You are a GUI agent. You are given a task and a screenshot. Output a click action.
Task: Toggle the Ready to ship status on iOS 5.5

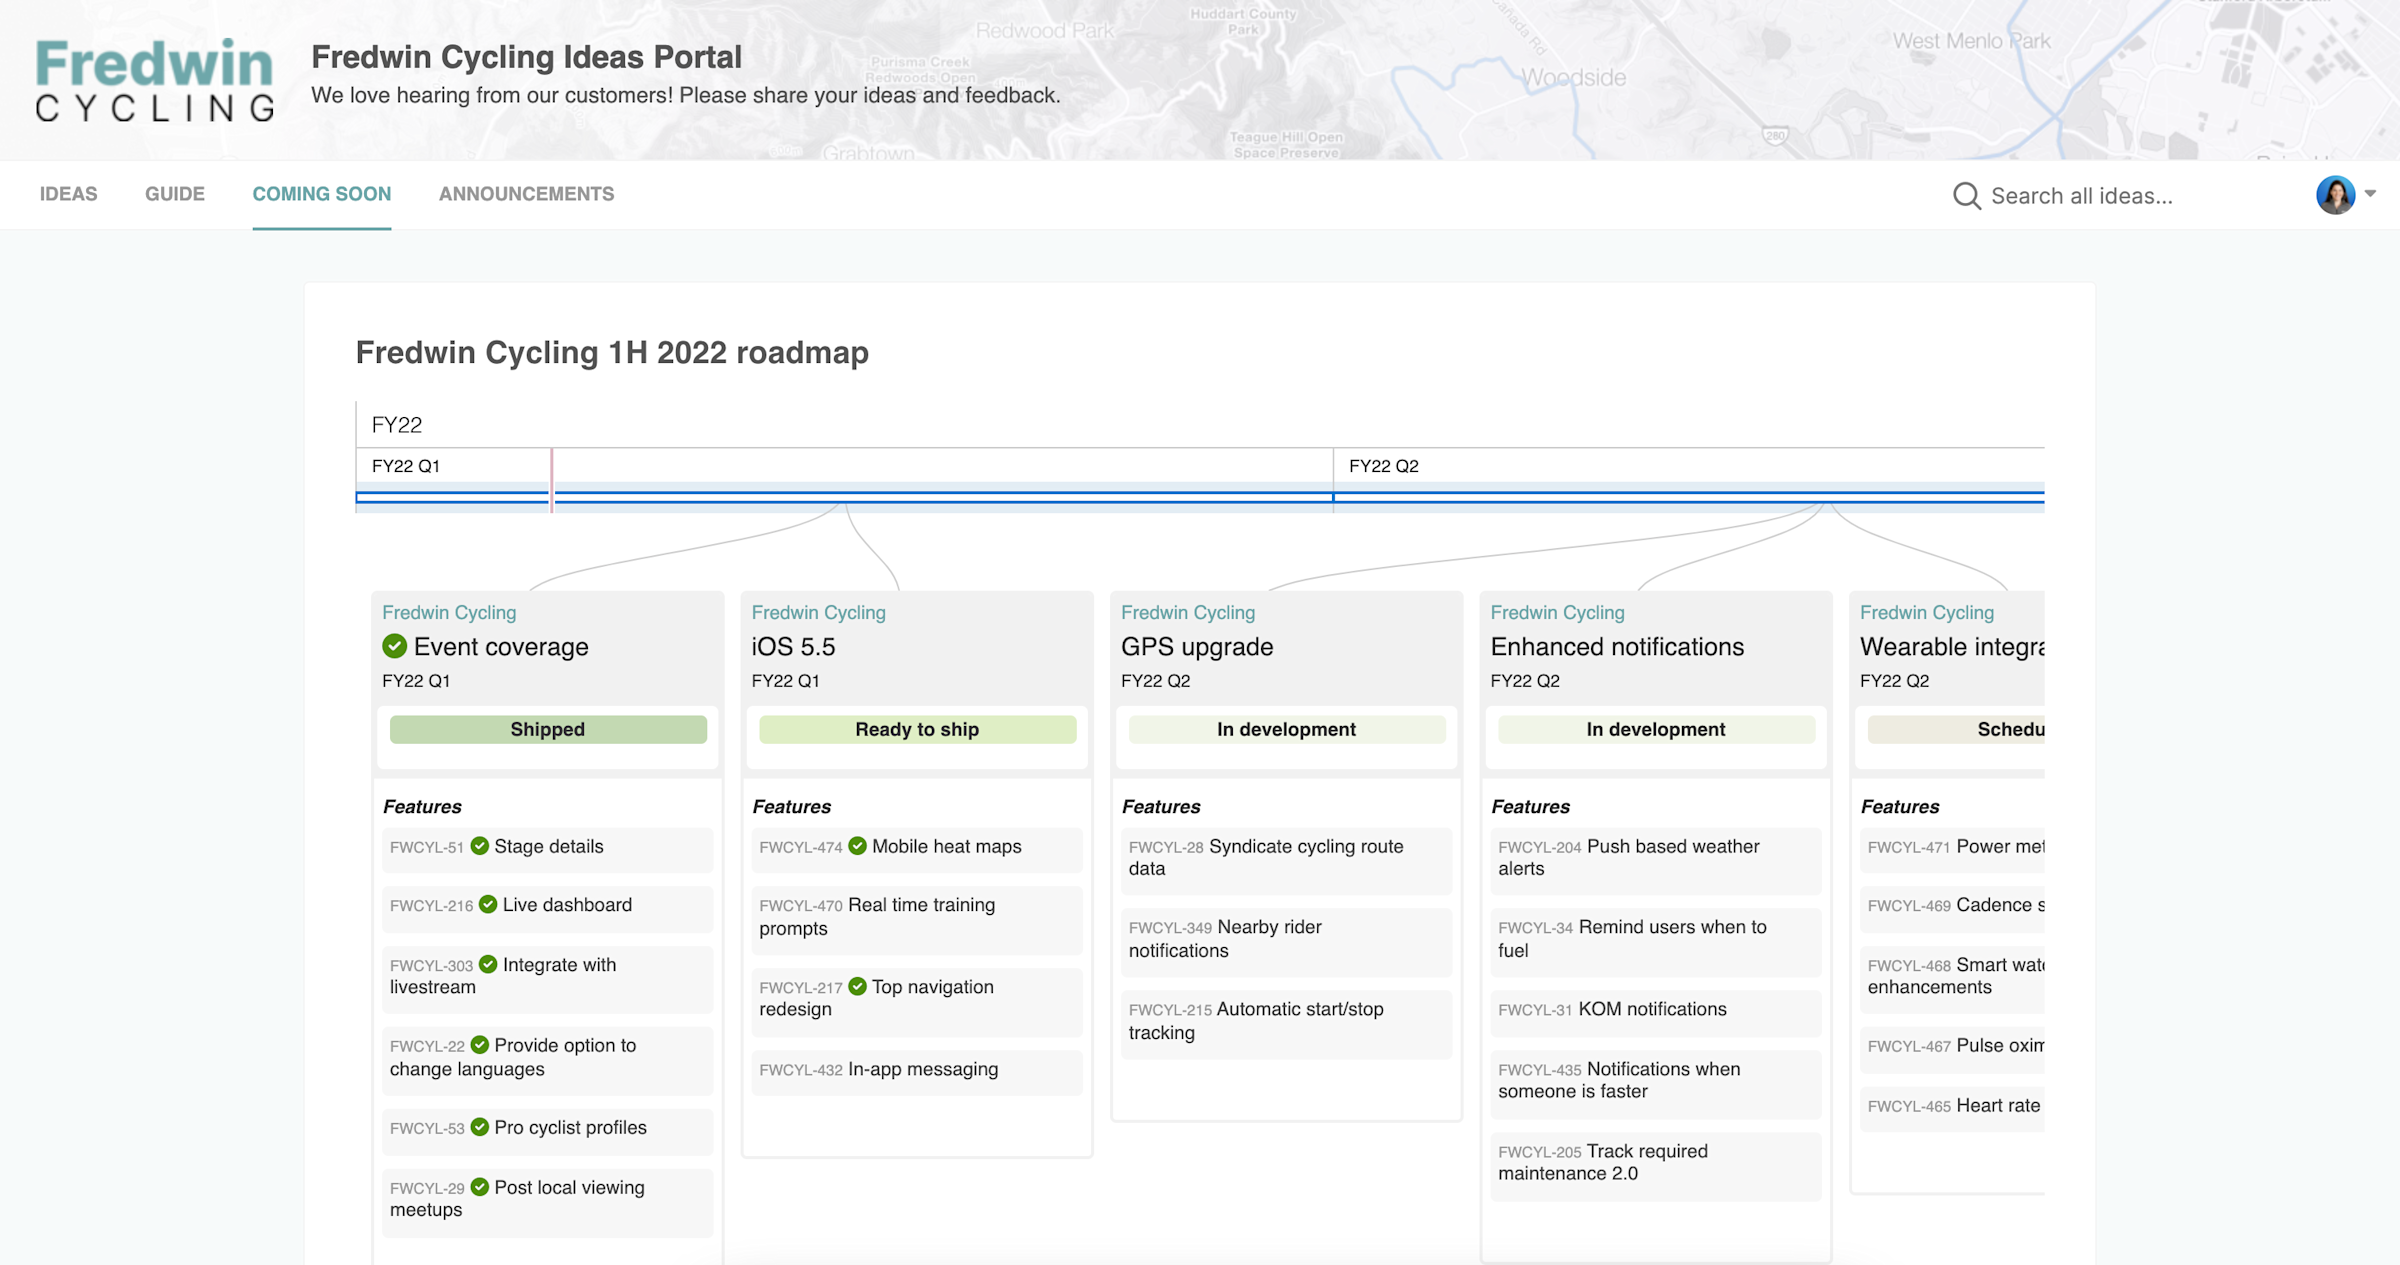pos(917,729)
